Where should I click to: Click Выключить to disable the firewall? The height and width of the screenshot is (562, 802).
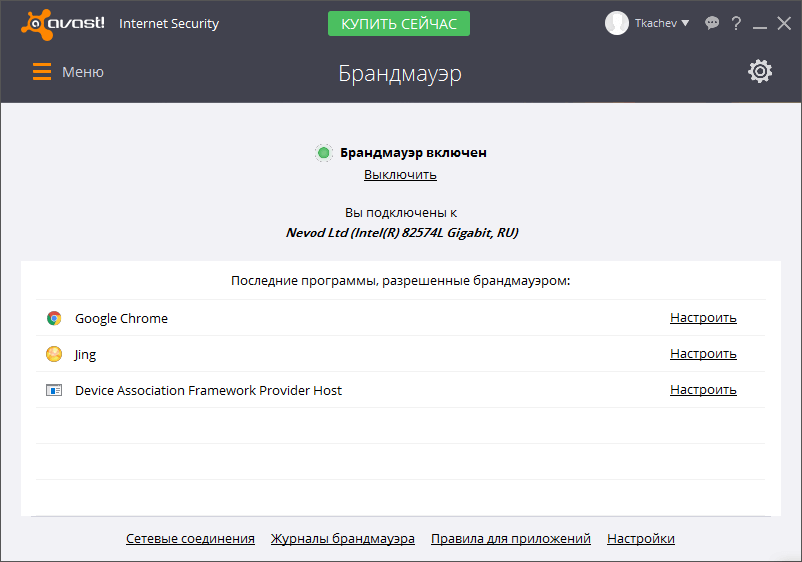pyautogui.click(x=400, y=175)
